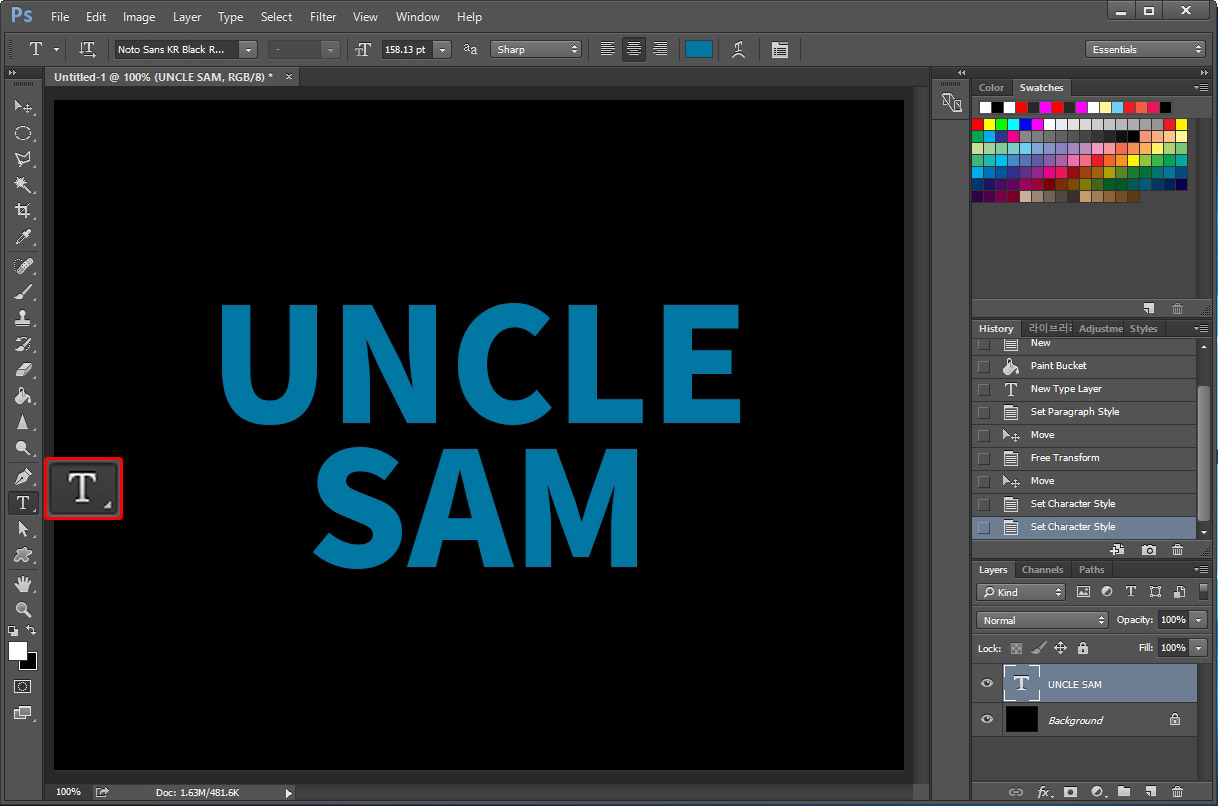Hide the Background layer
Viewport: 1218px width, 806px height.
[987, 720]
